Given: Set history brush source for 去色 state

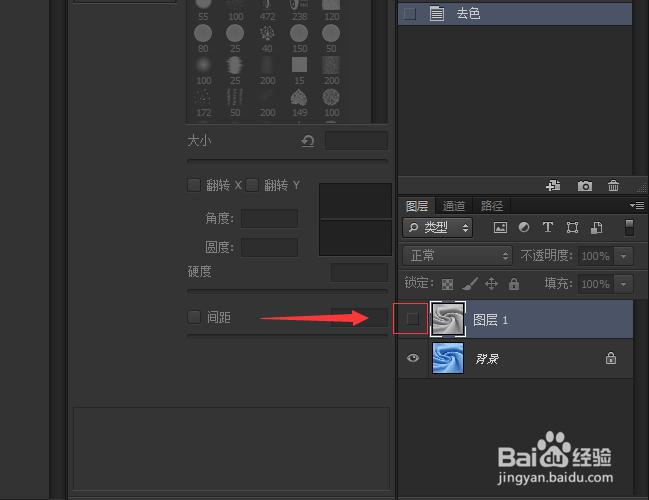Looking at the screenshot, I should tap(410, 14).
